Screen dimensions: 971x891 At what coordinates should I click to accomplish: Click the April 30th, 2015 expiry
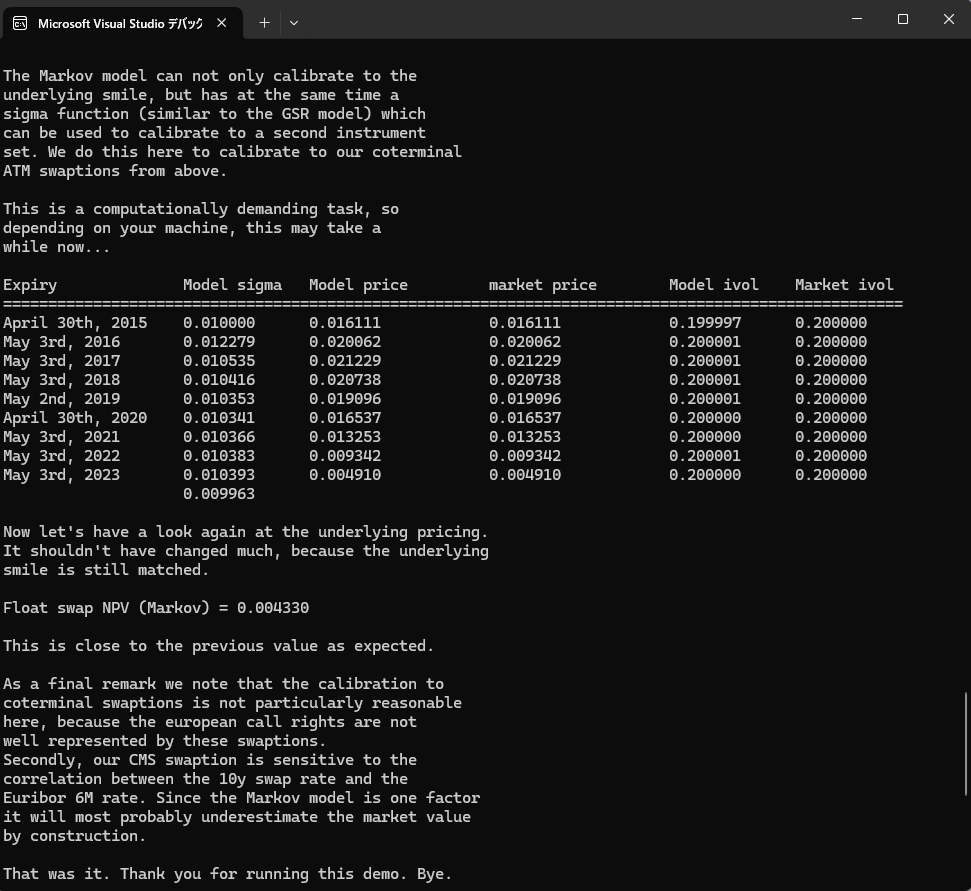click(75, 323)
